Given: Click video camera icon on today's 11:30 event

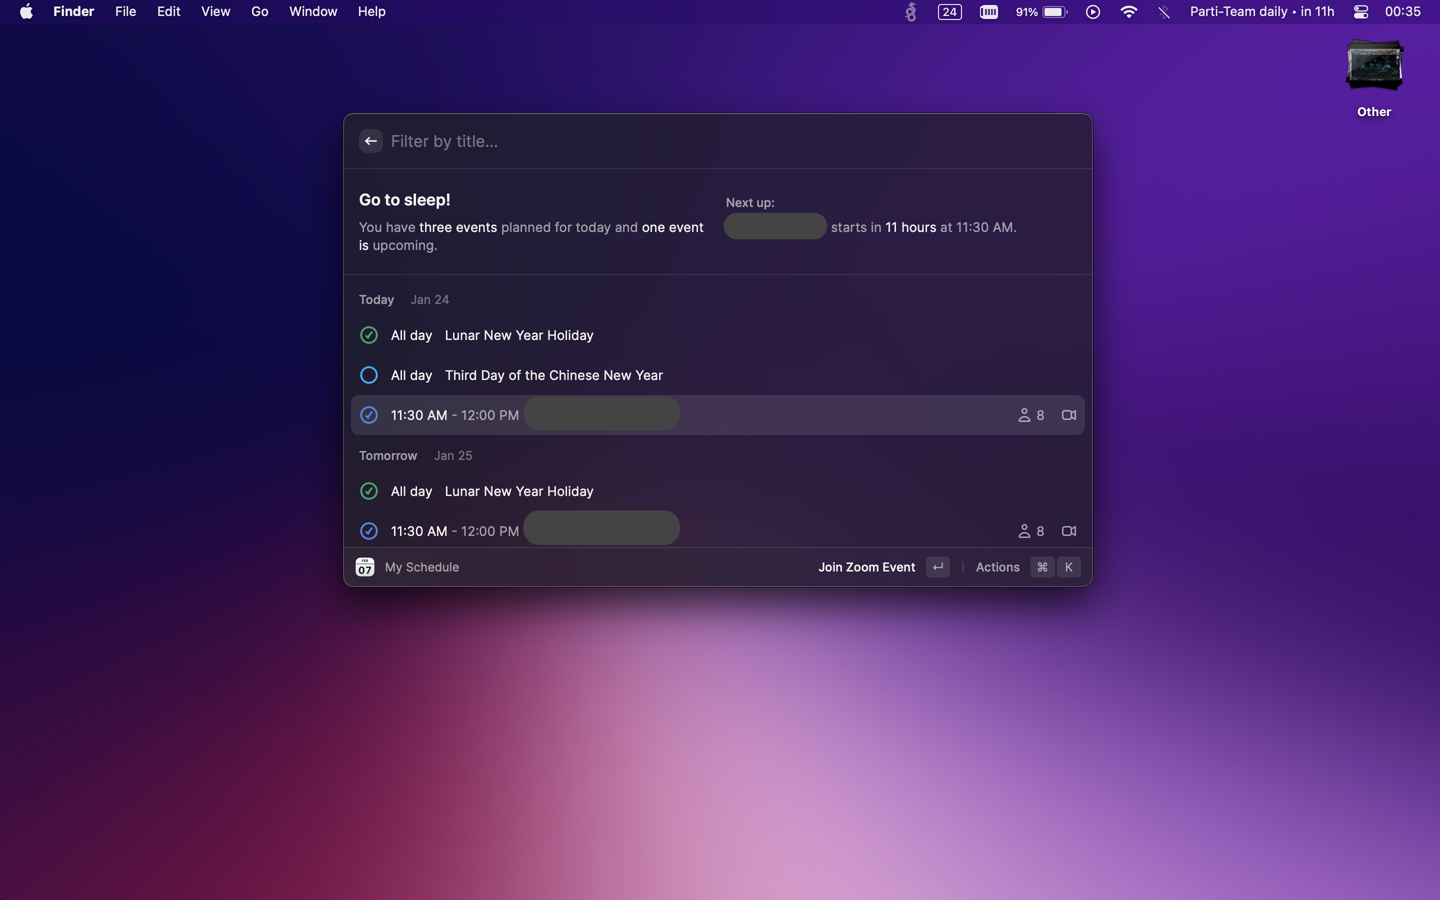Looking at the screenshot, I should point(1068,415).
